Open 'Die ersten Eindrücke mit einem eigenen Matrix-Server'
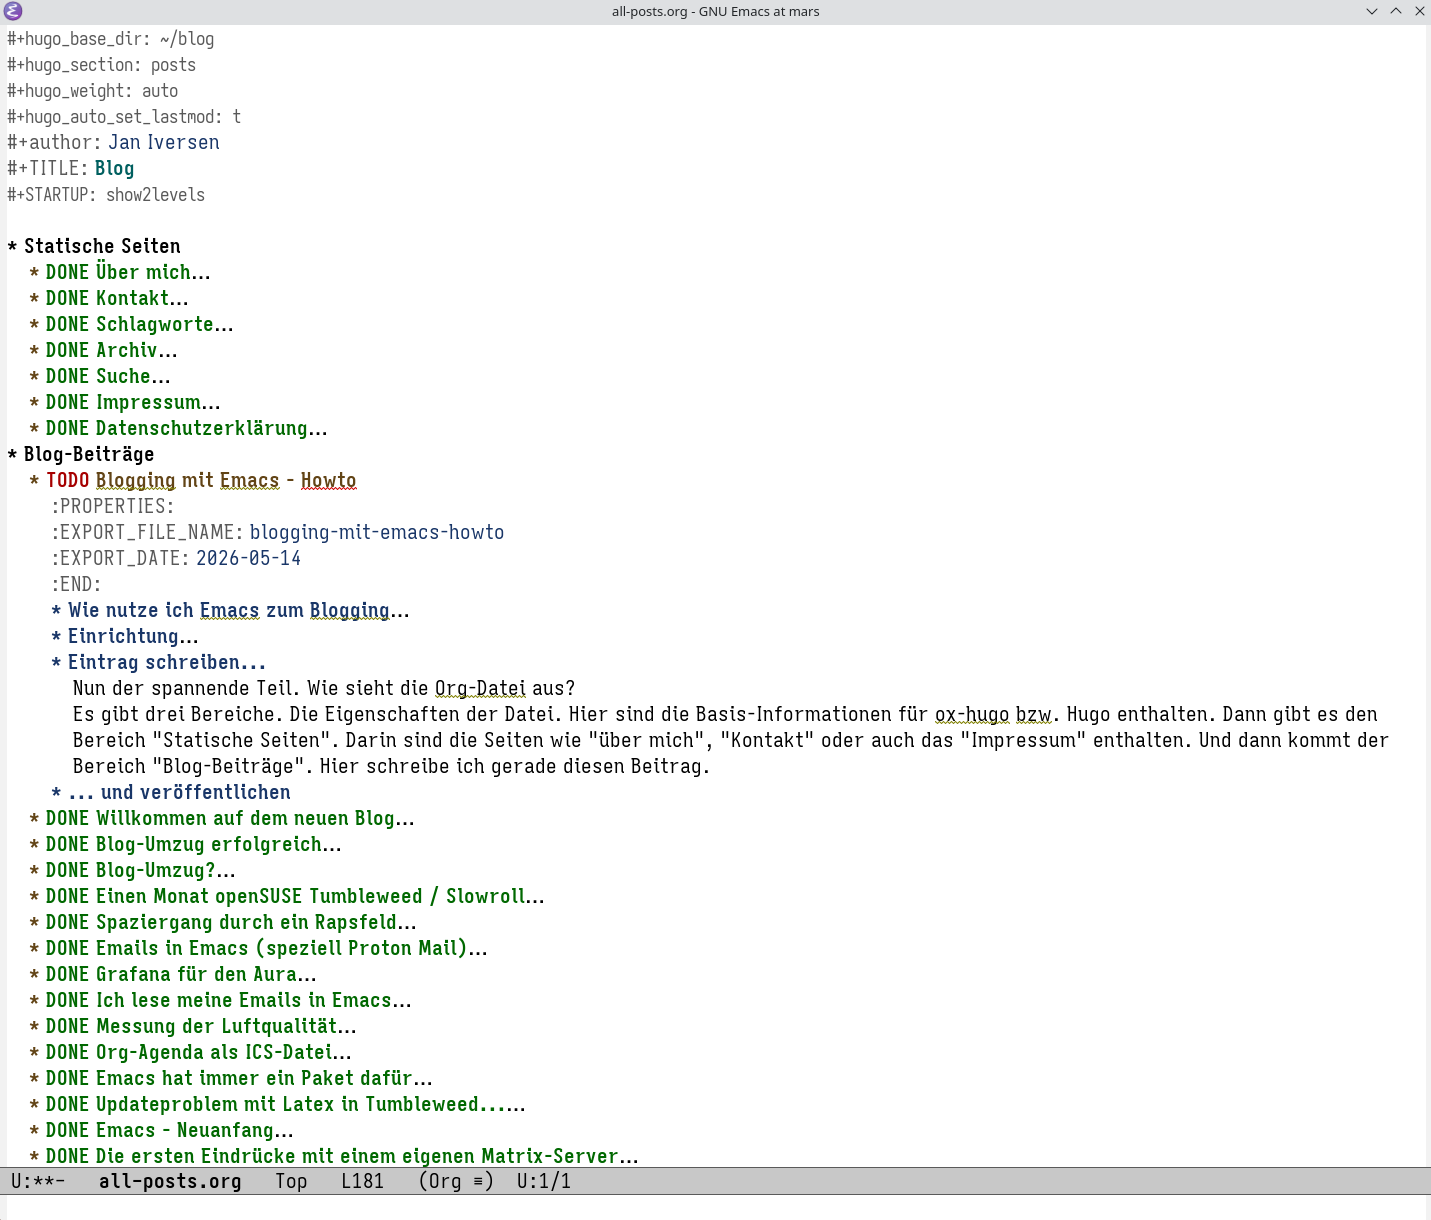The height and width of the screenshot is (1220, 1431). [x=367, y=1156]
